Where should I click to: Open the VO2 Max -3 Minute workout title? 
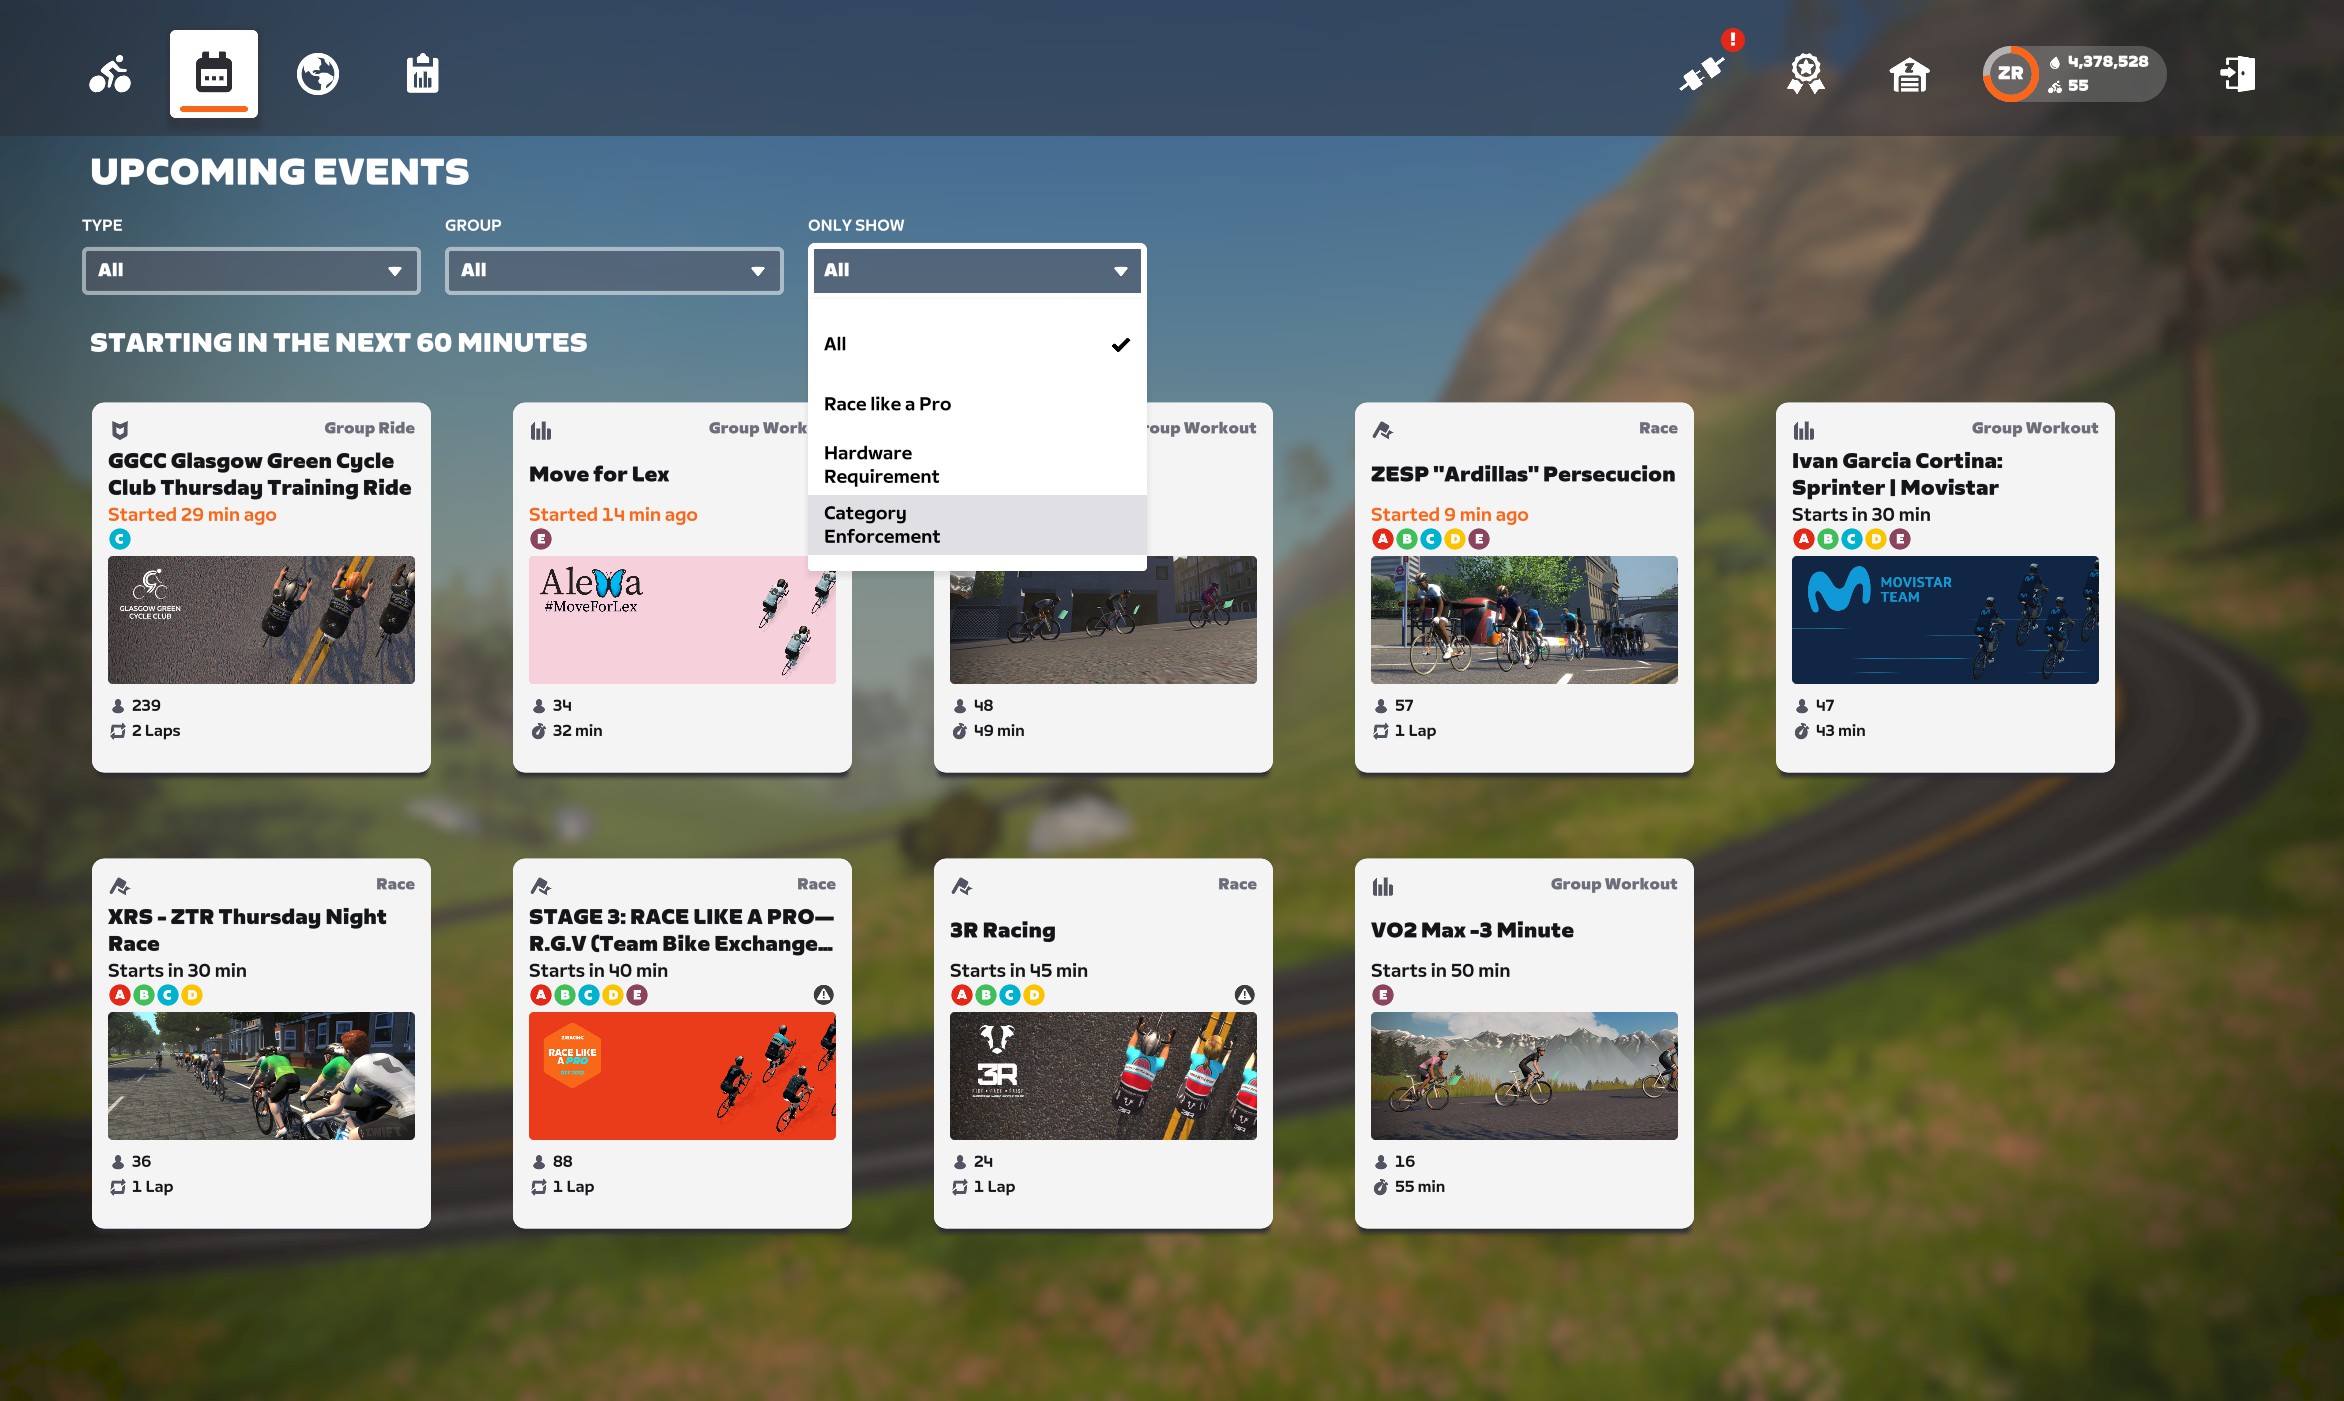(1471, 930)
